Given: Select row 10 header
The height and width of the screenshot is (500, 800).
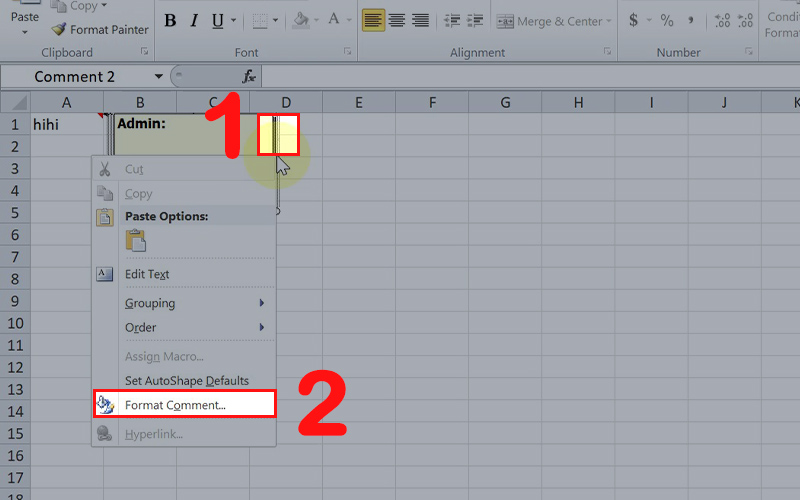Looking at the screenshot, I should (15, 323).
